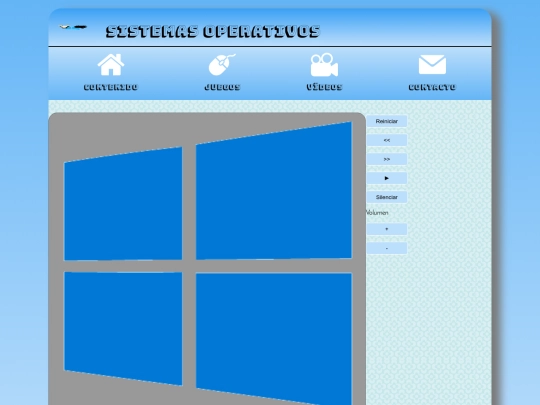The height and width of the screenshot is (405, 540).
Task: Open the Juegos mouse icon
Action: [222, 64]
